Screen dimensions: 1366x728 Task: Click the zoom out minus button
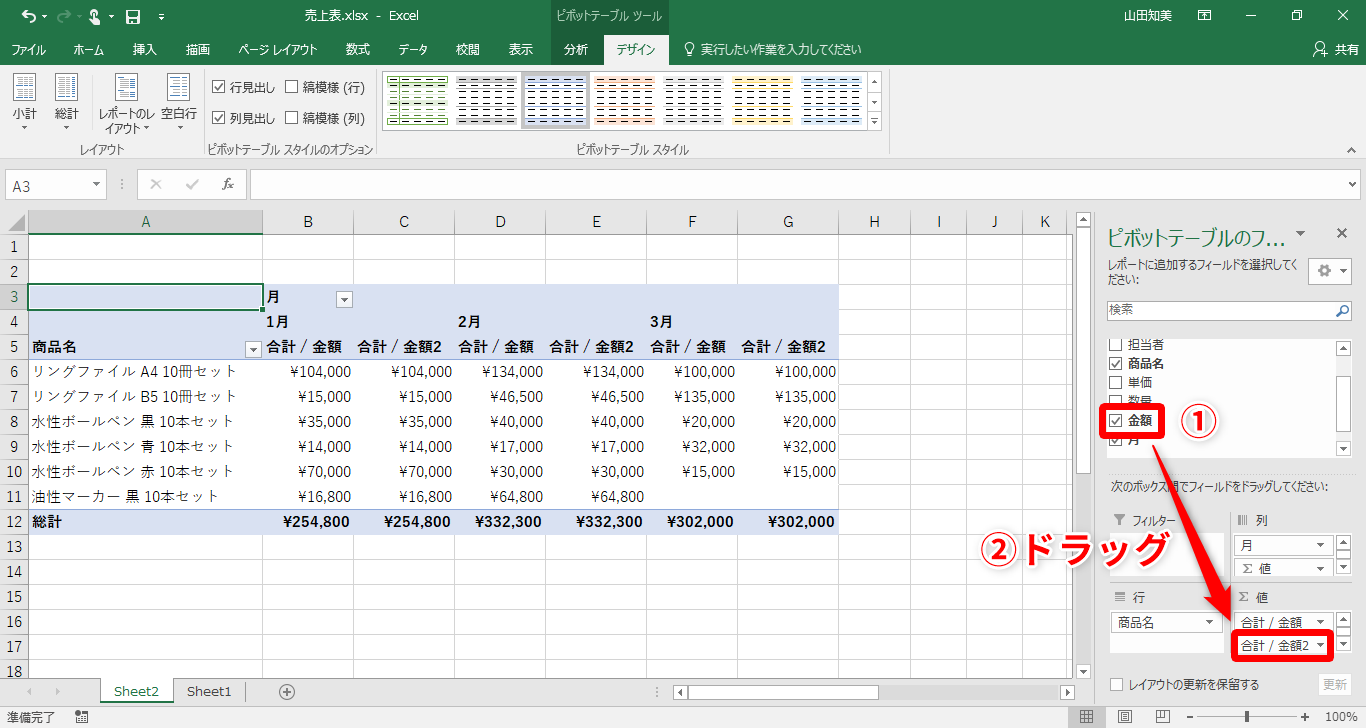[x=1191, y=717]
